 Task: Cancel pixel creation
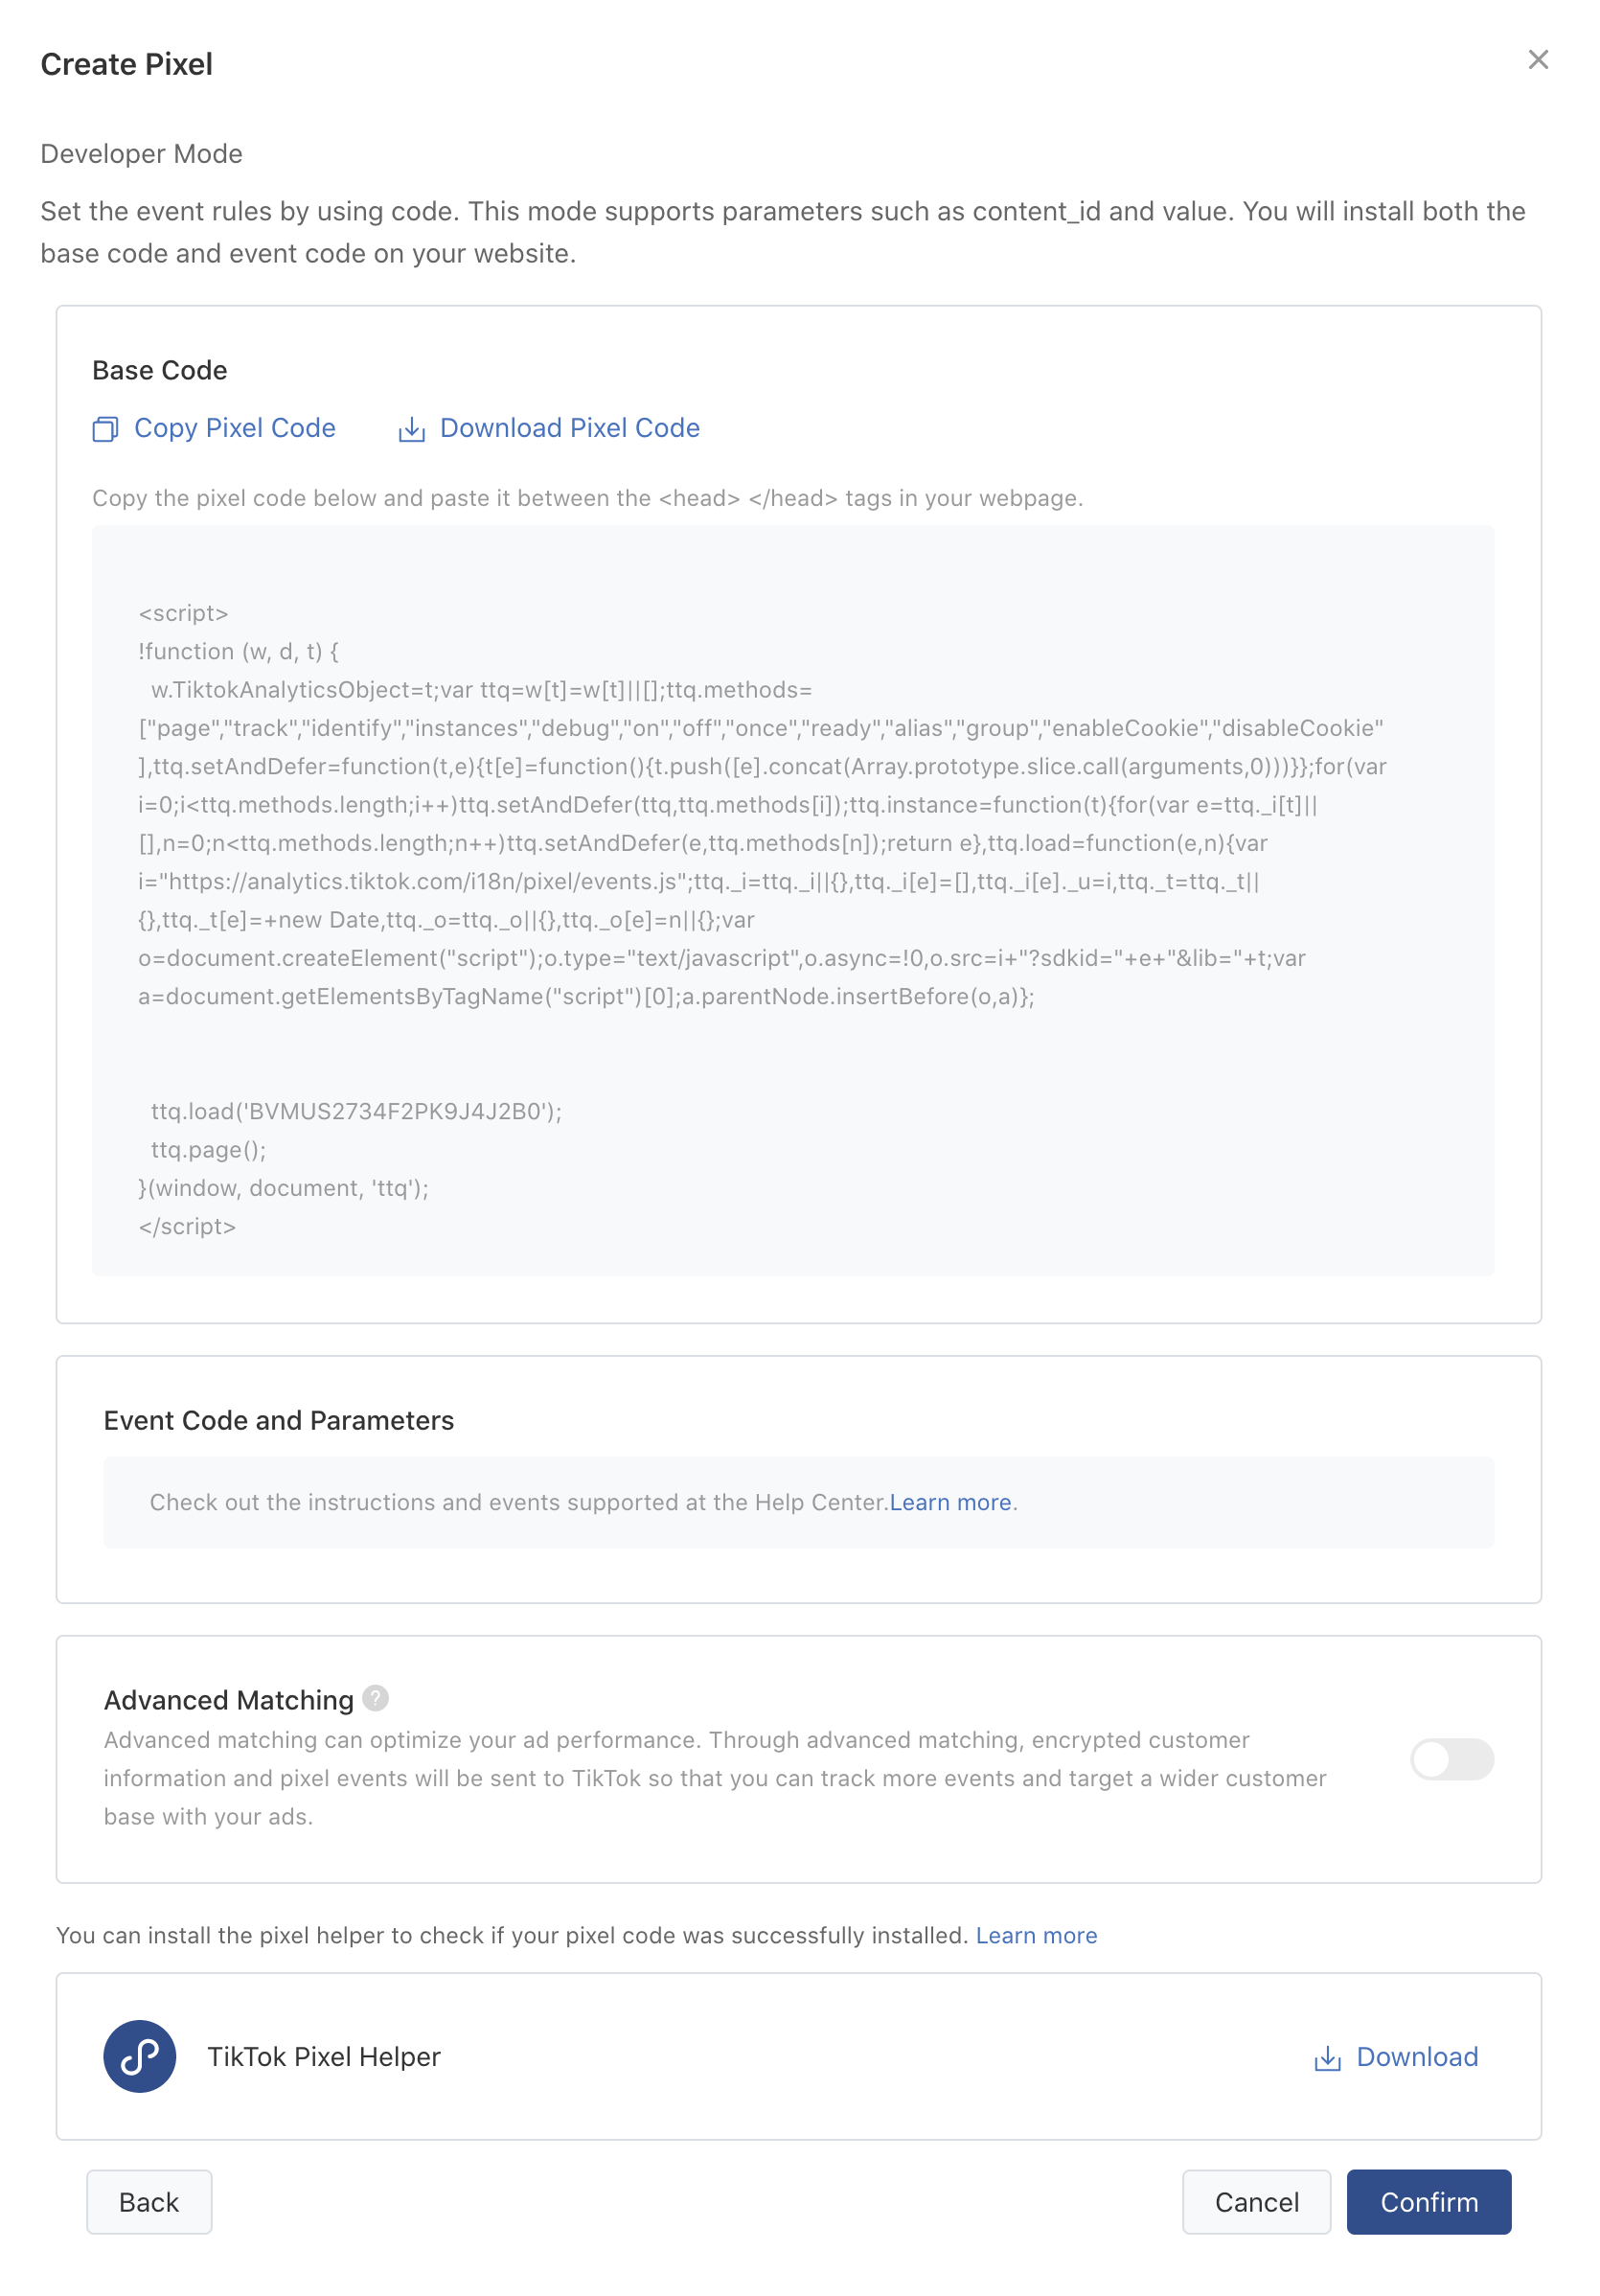click(1256, 2202)
